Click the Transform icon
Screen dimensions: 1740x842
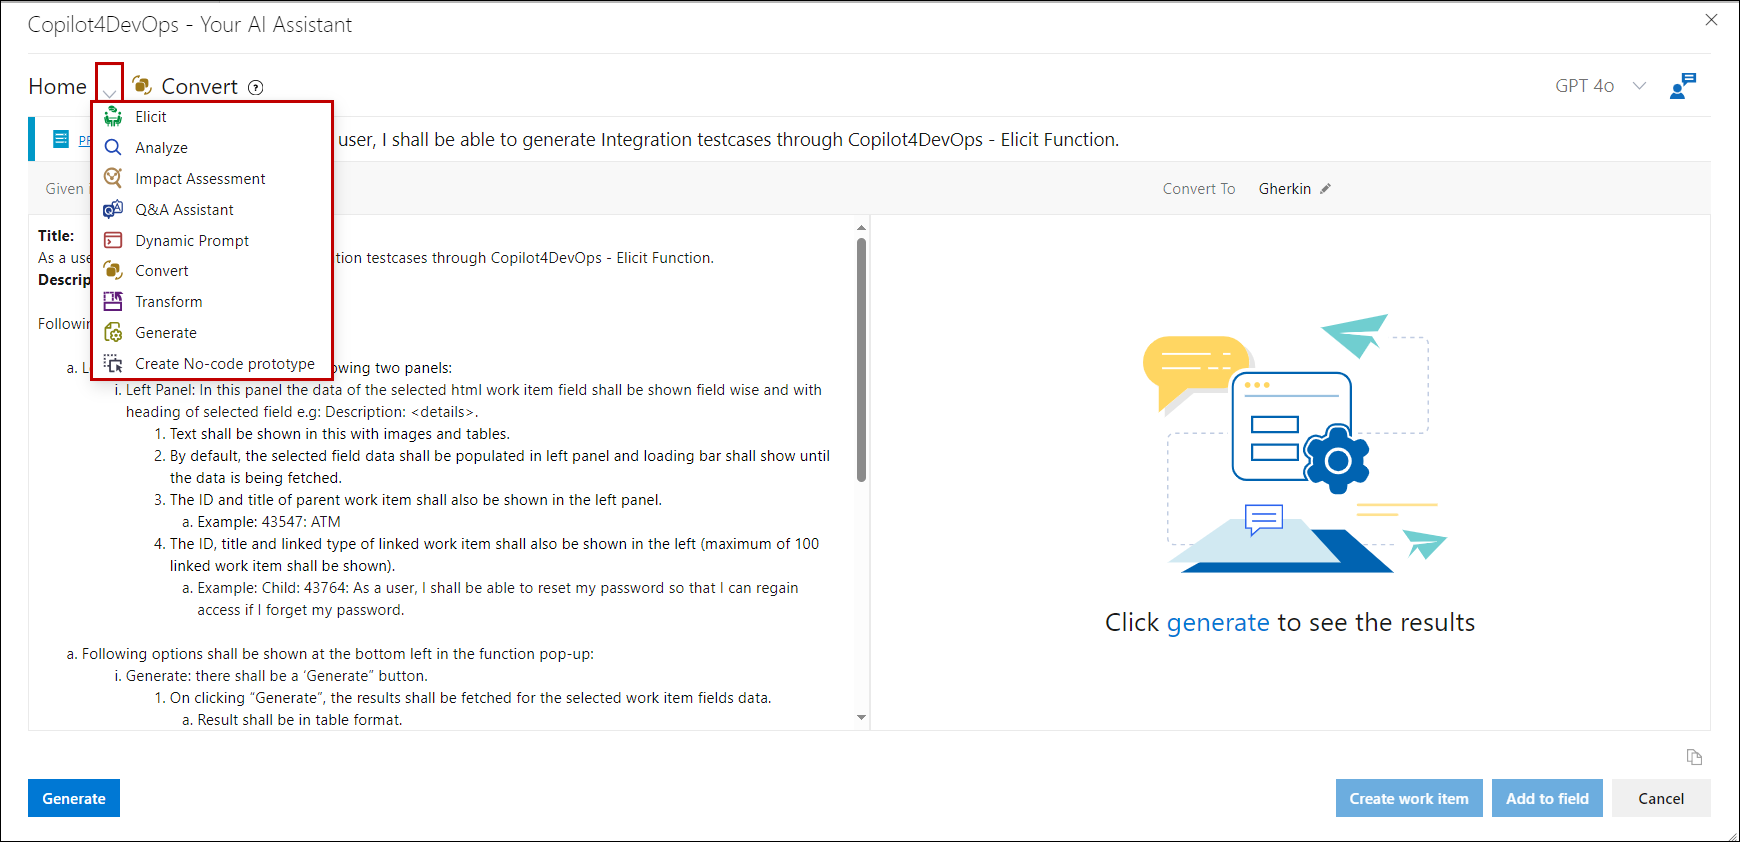point(113,302)
